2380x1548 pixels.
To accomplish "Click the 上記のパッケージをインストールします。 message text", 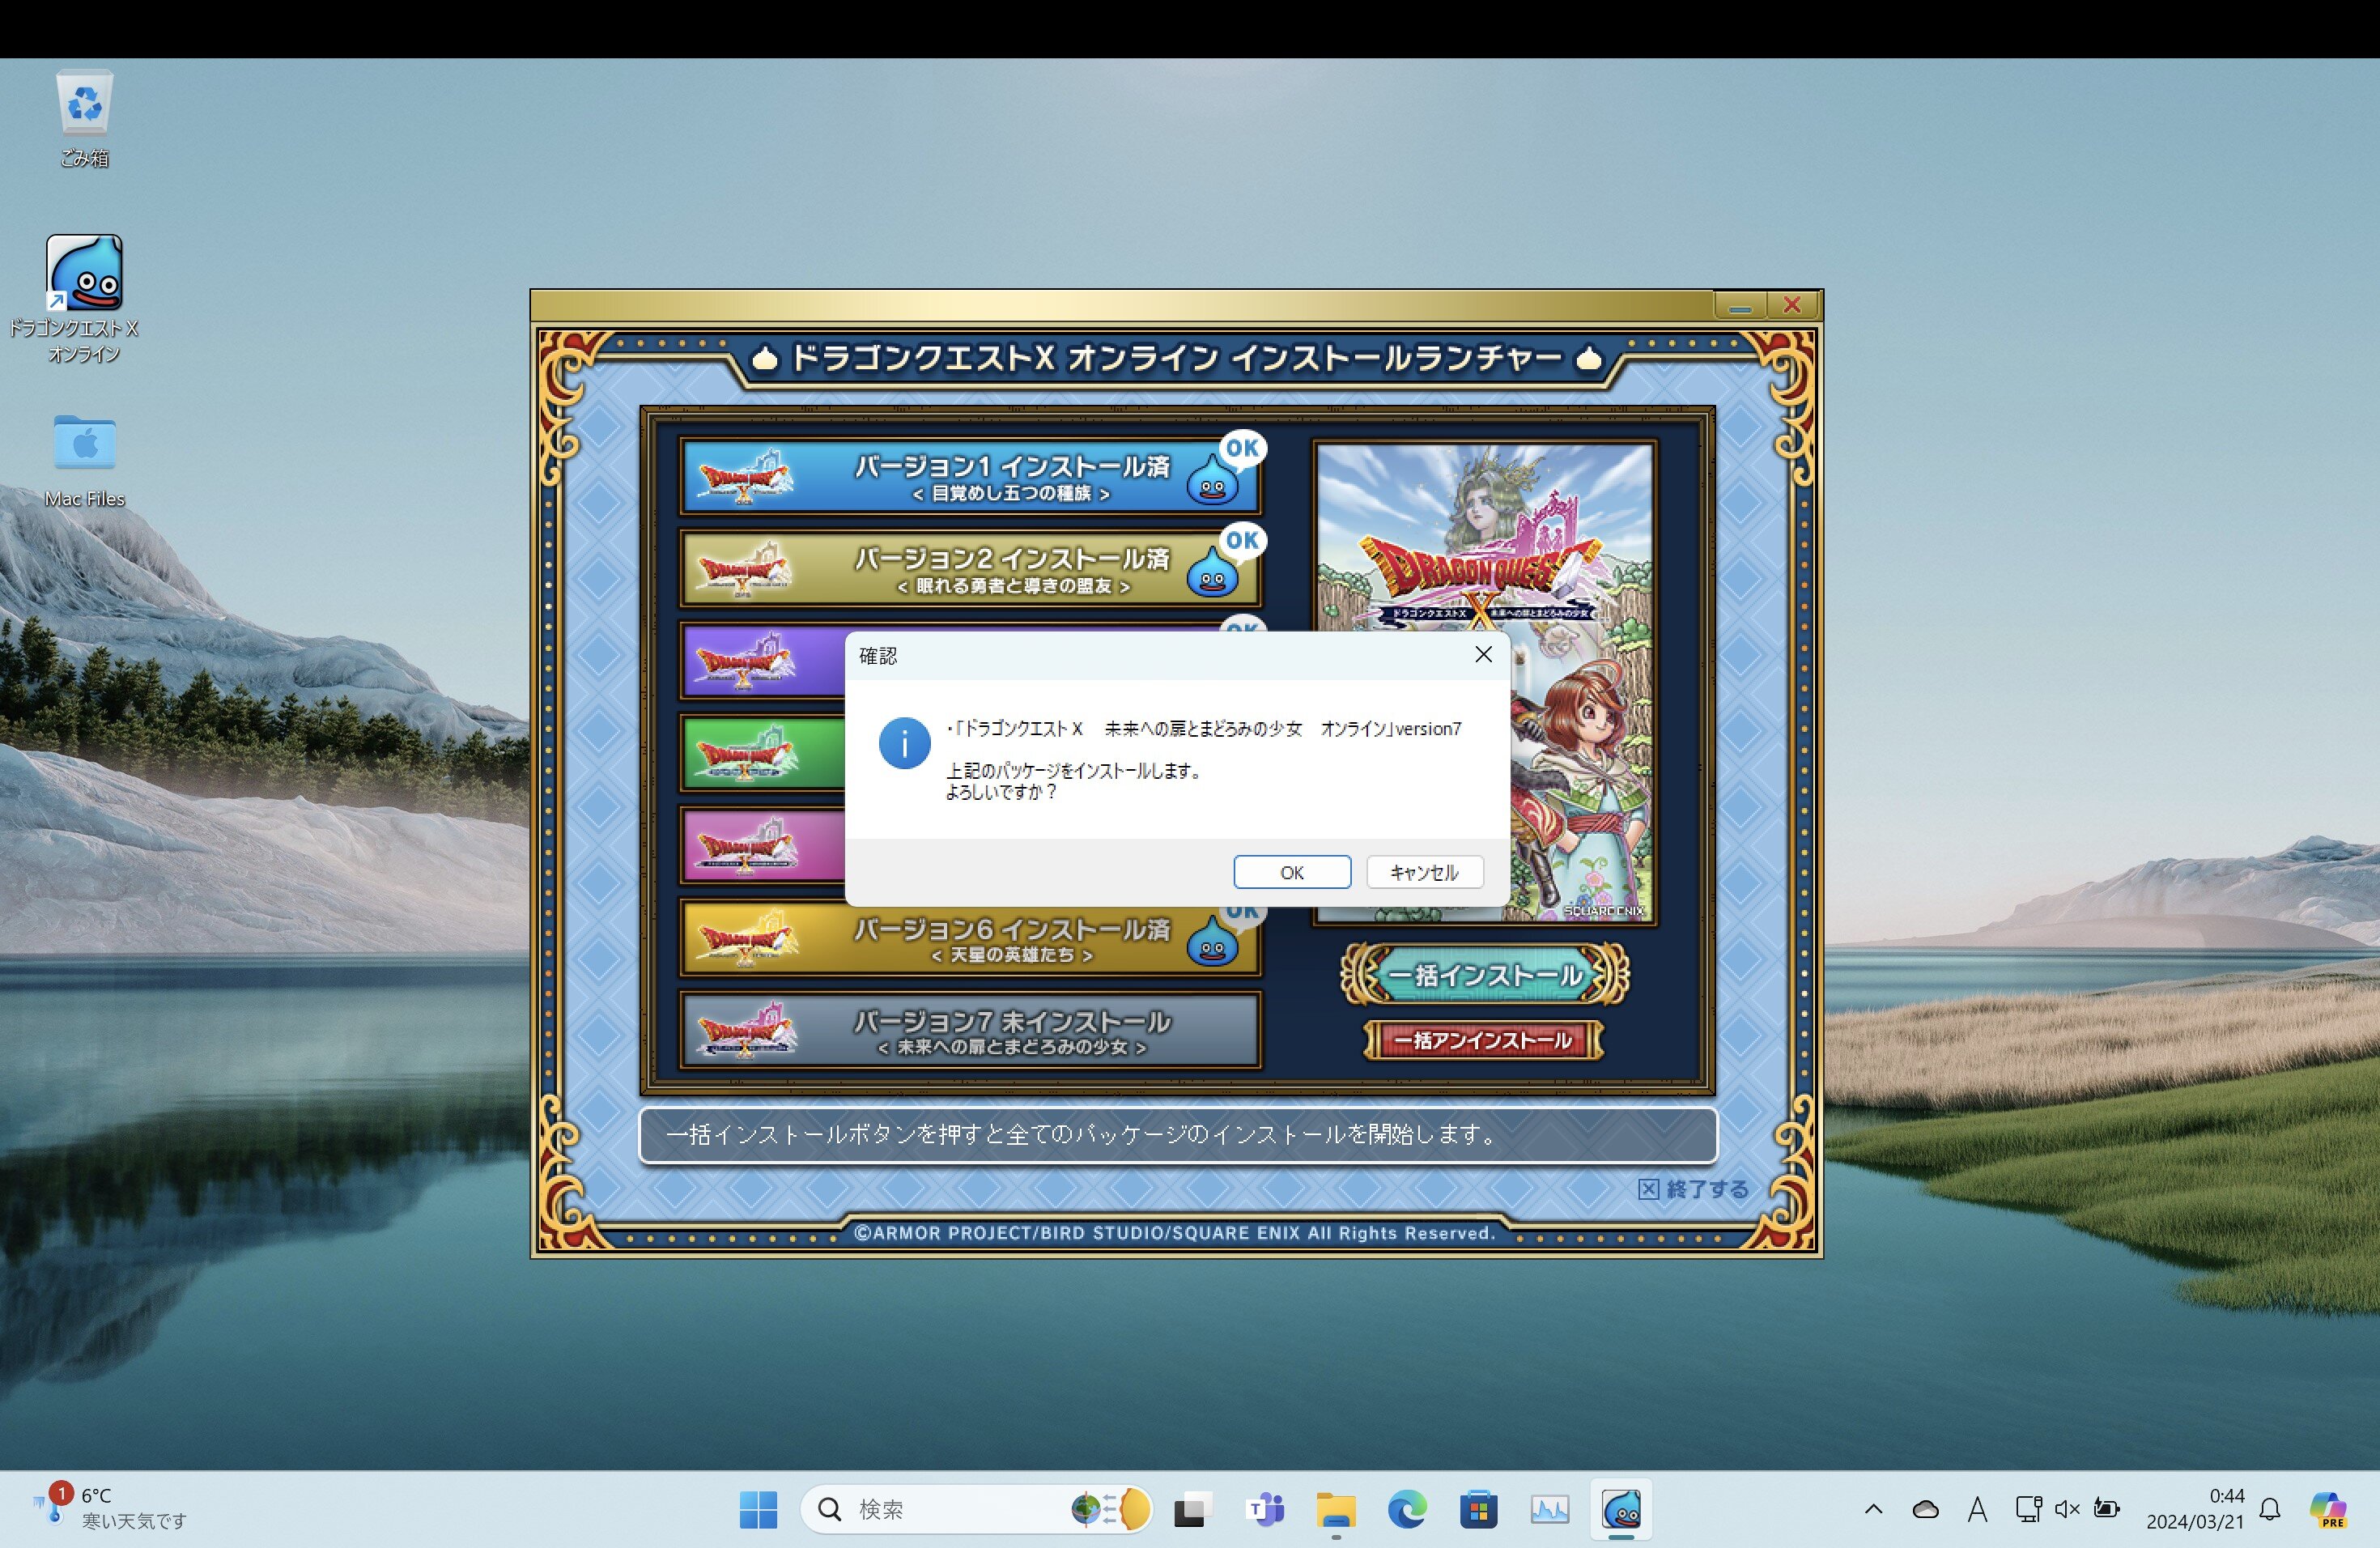I will pos(1073,771).
